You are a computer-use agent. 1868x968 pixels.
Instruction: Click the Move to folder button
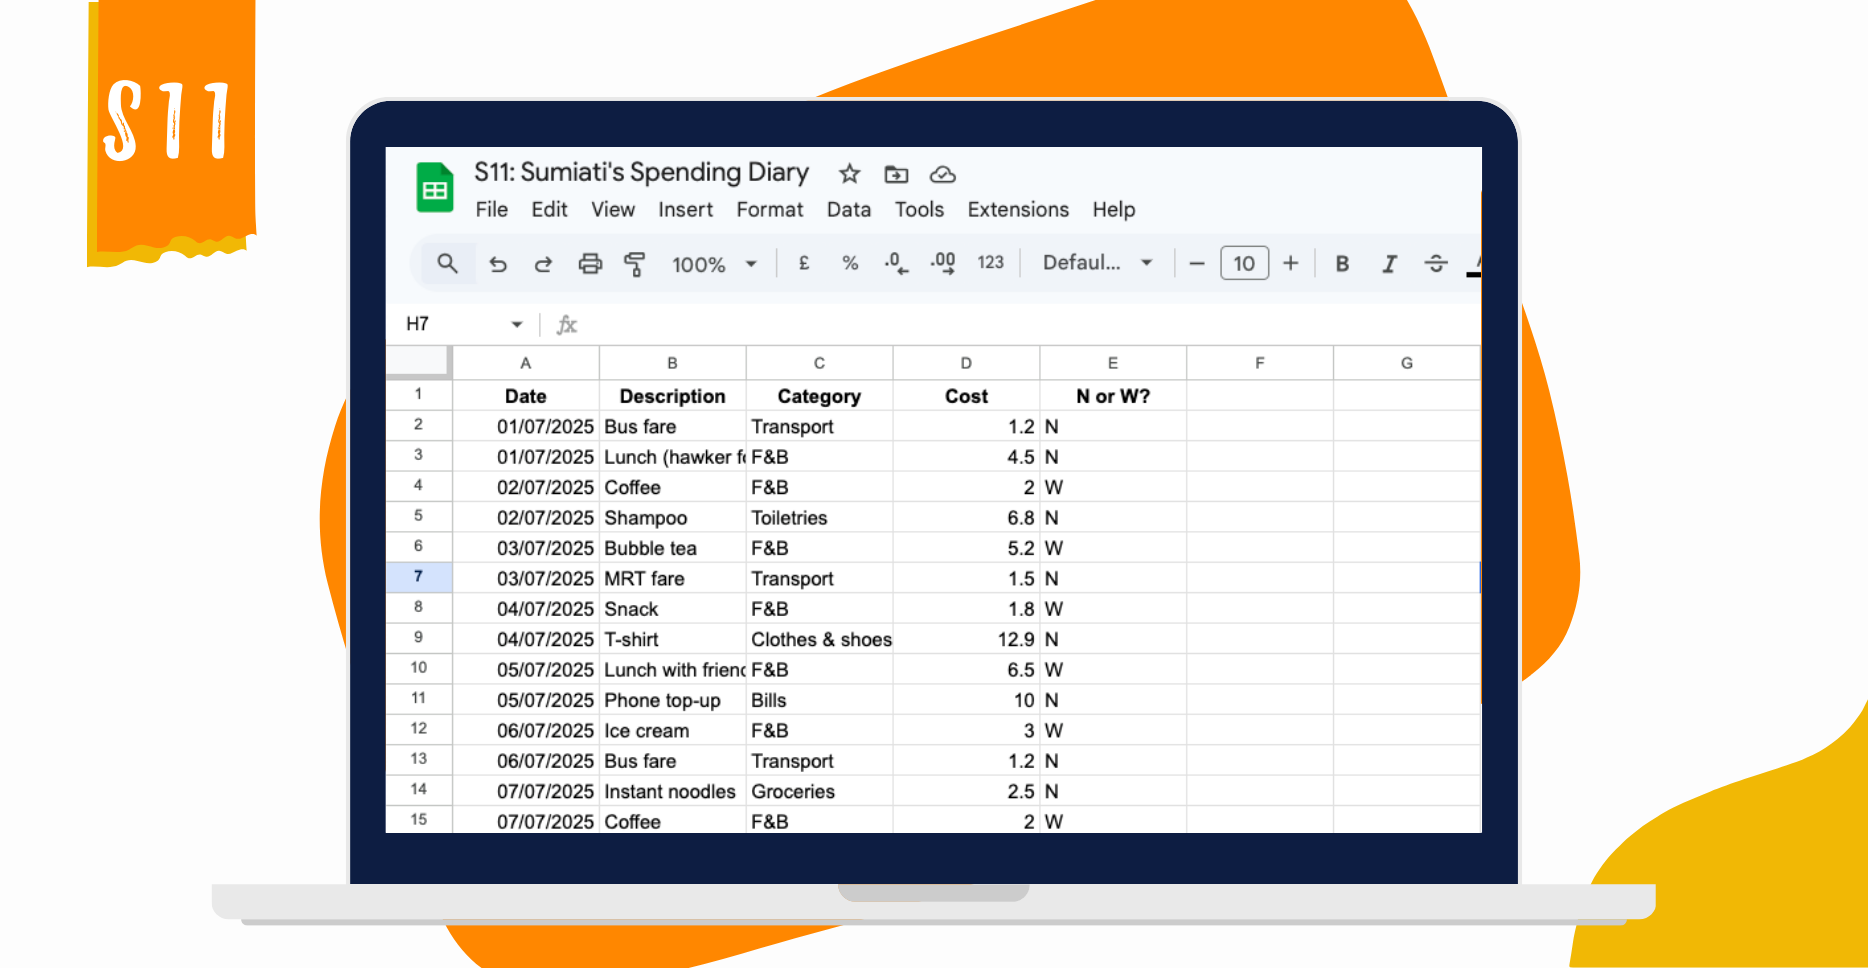(x=895, y=173)
